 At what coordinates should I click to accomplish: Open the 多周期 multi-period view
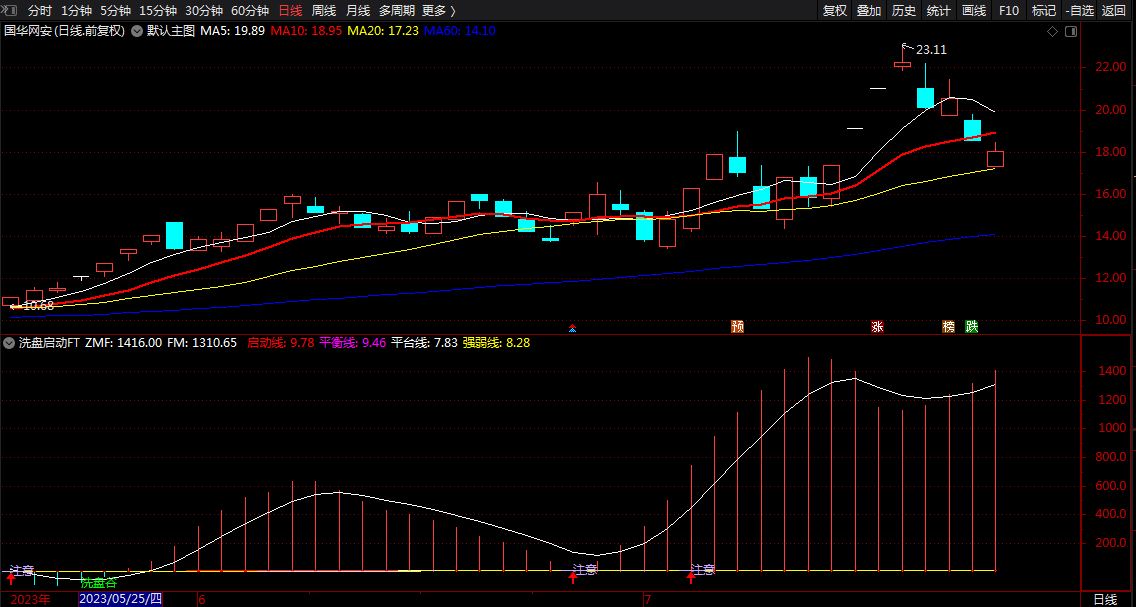click(x=396, y=10)
